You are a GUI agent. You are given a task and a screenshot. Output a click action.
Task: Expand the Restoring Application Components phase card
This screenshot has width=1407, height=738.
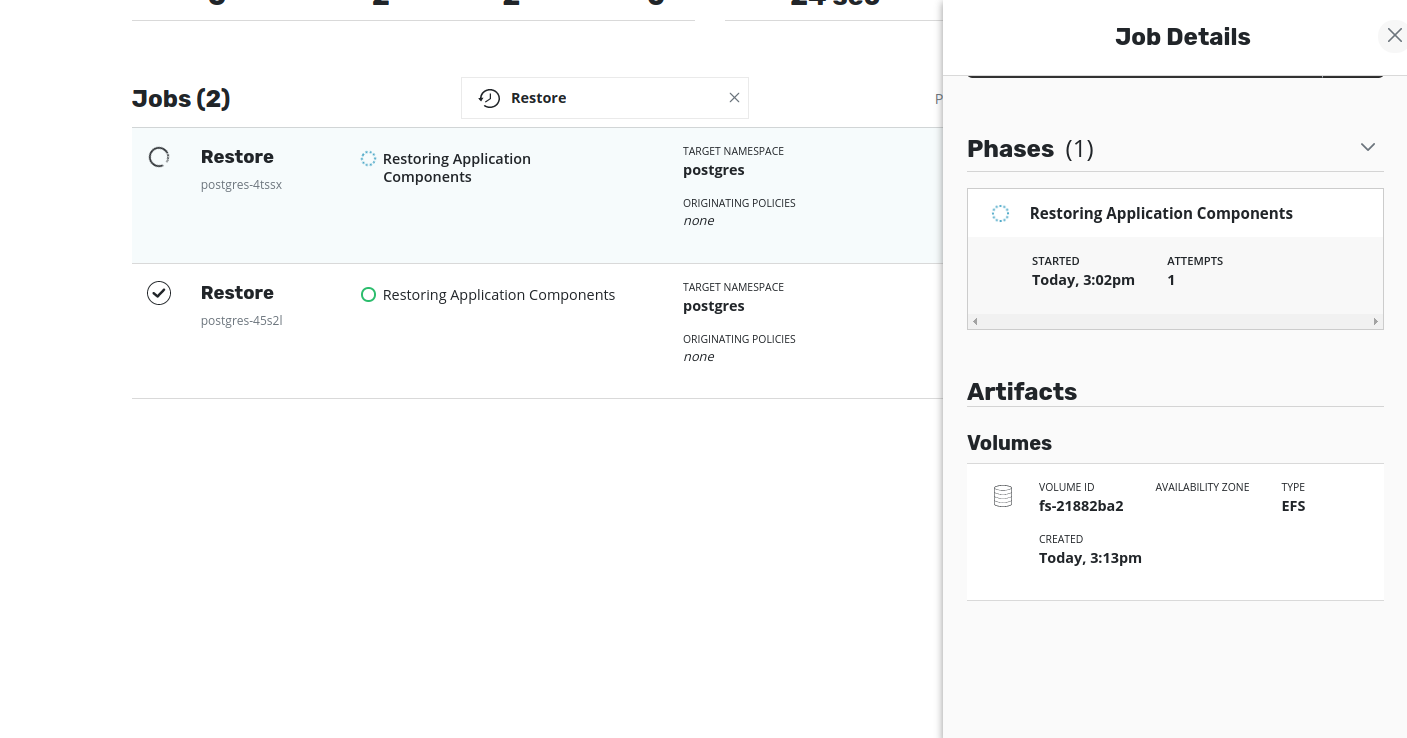pyautogui.click(x=1160, y=213)
